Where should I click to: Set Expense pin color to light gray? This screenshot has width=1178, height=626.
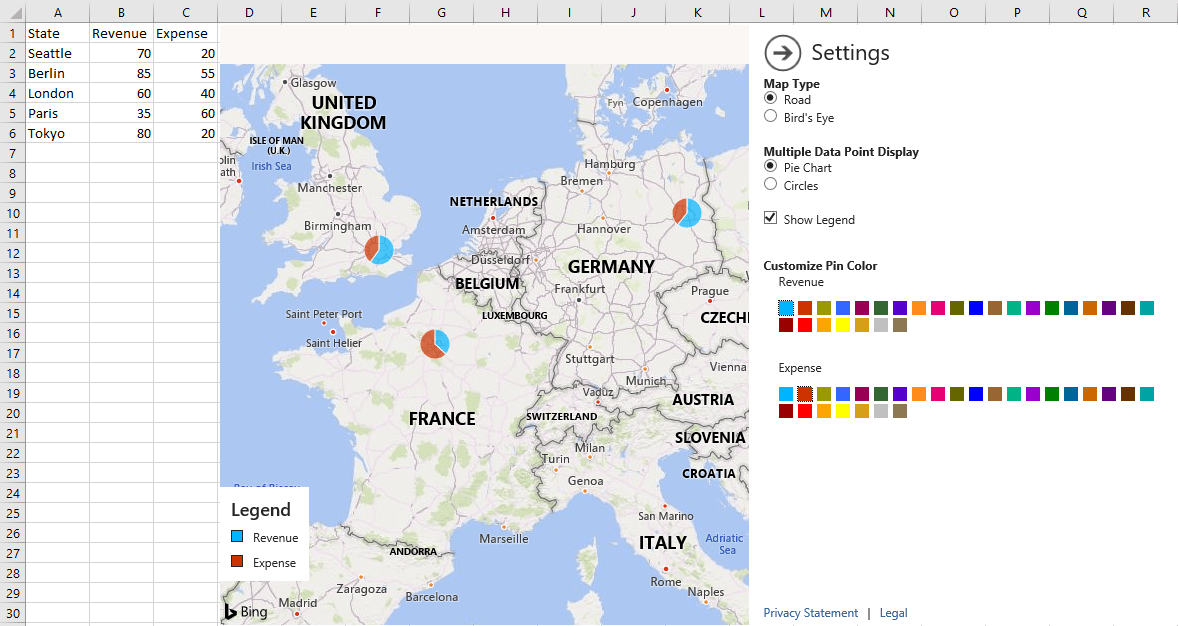tap(881, 411)
